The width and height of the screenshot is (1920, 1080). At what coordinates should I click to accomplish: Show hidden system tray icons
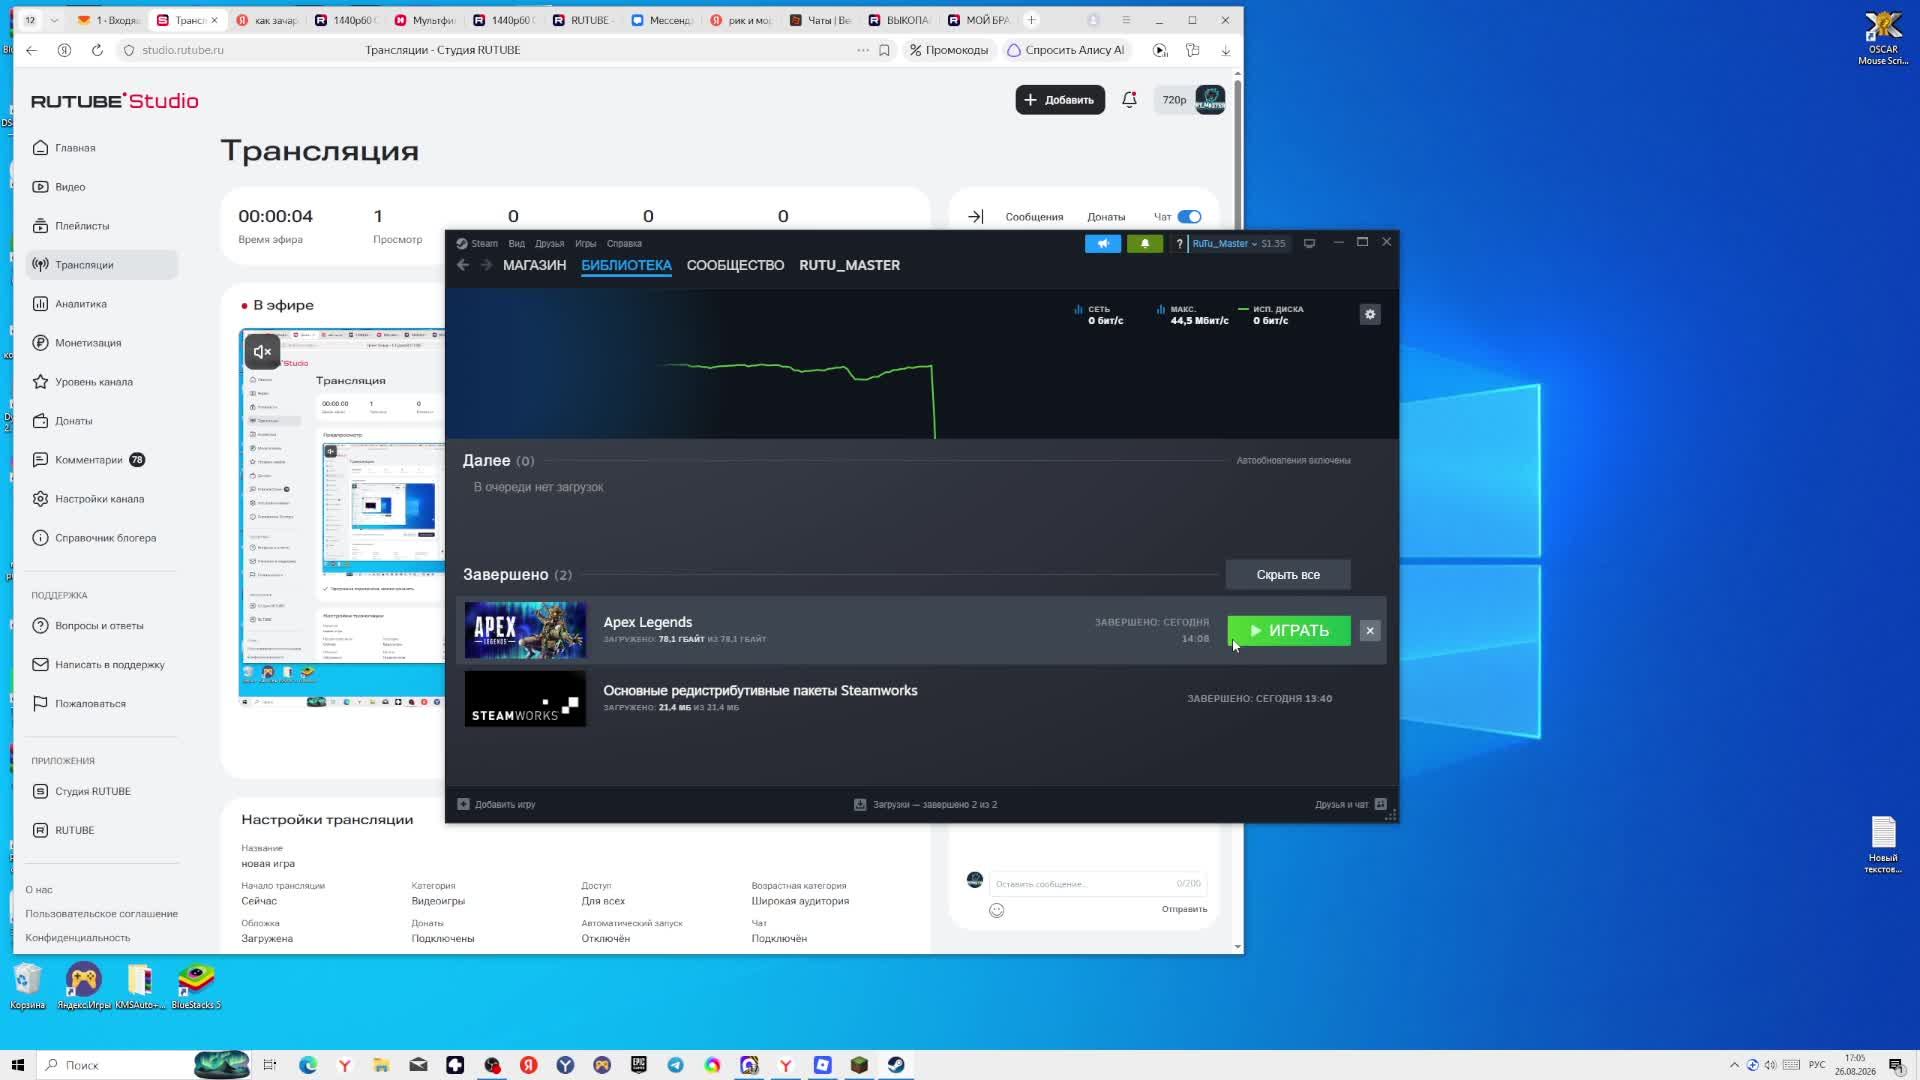tap(1734, 1065)
